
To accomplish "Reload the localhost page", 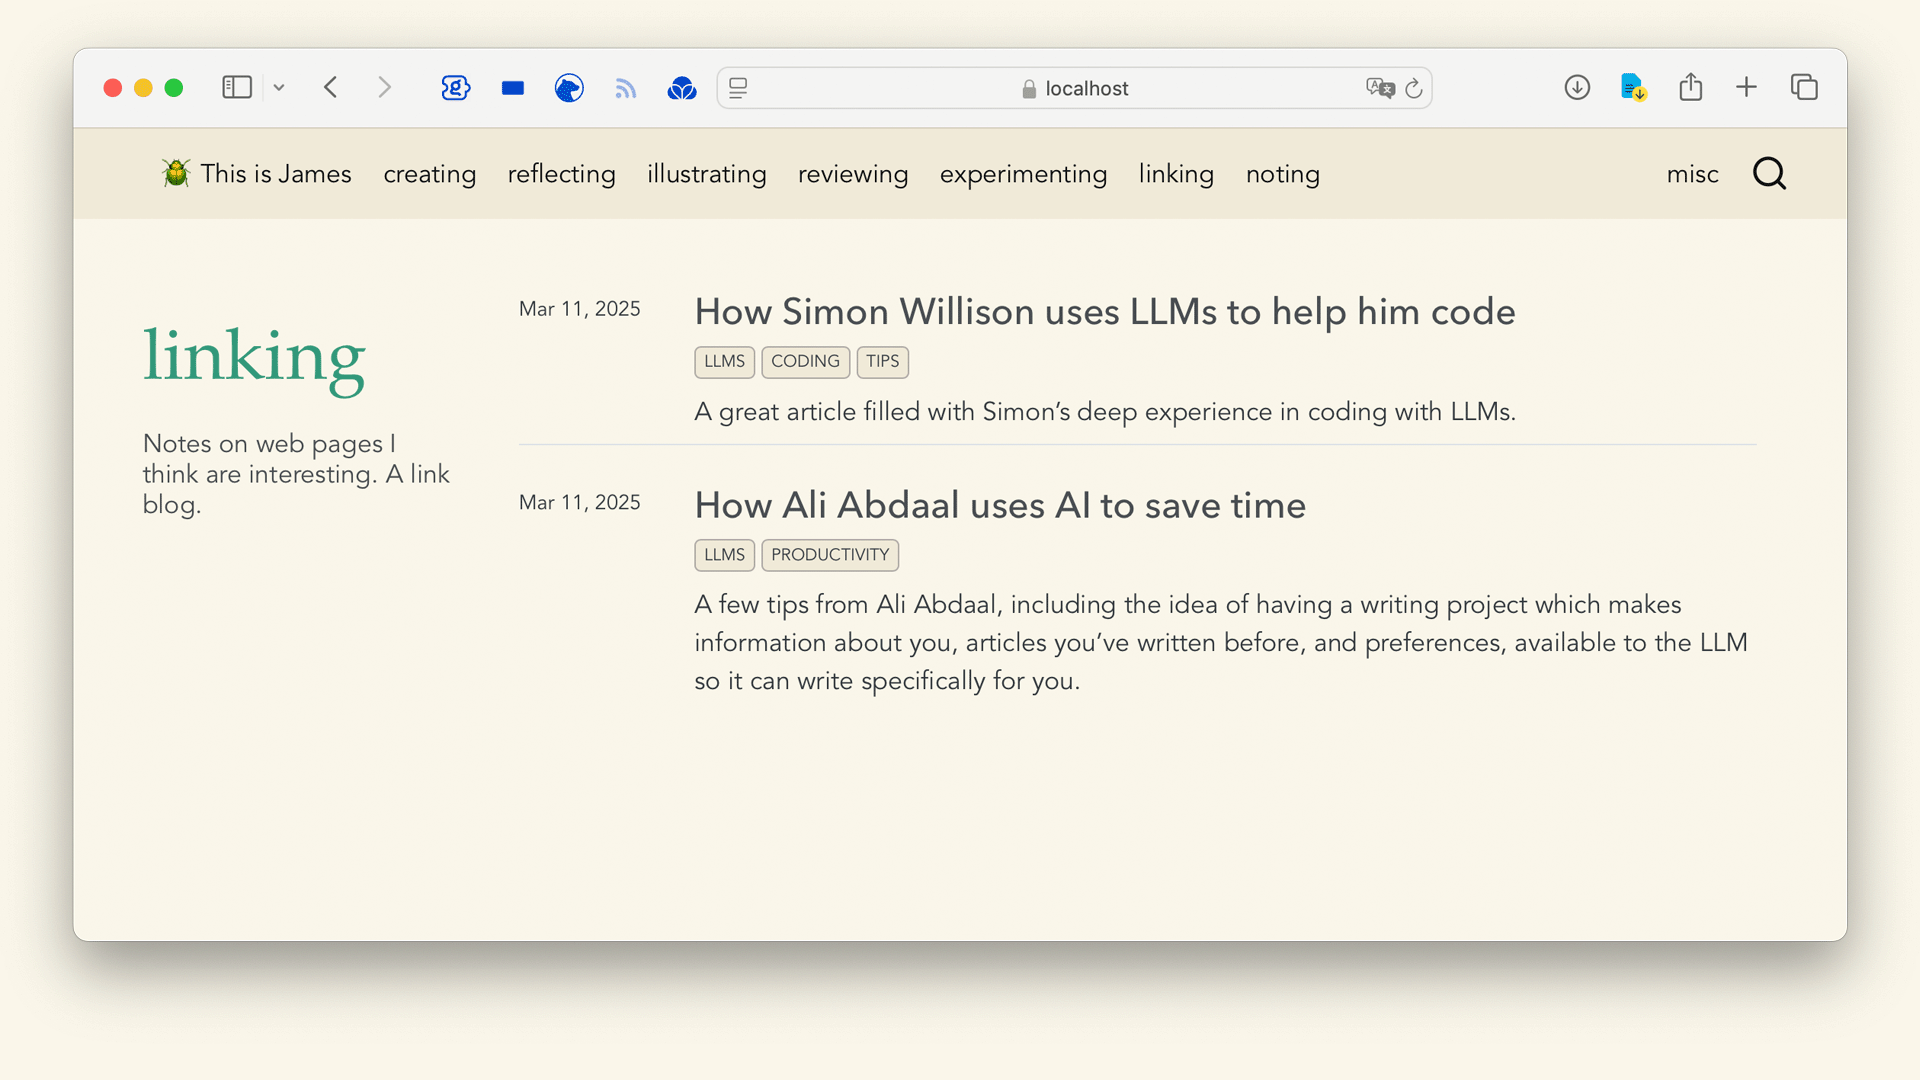I will [x=1414, y=88].
